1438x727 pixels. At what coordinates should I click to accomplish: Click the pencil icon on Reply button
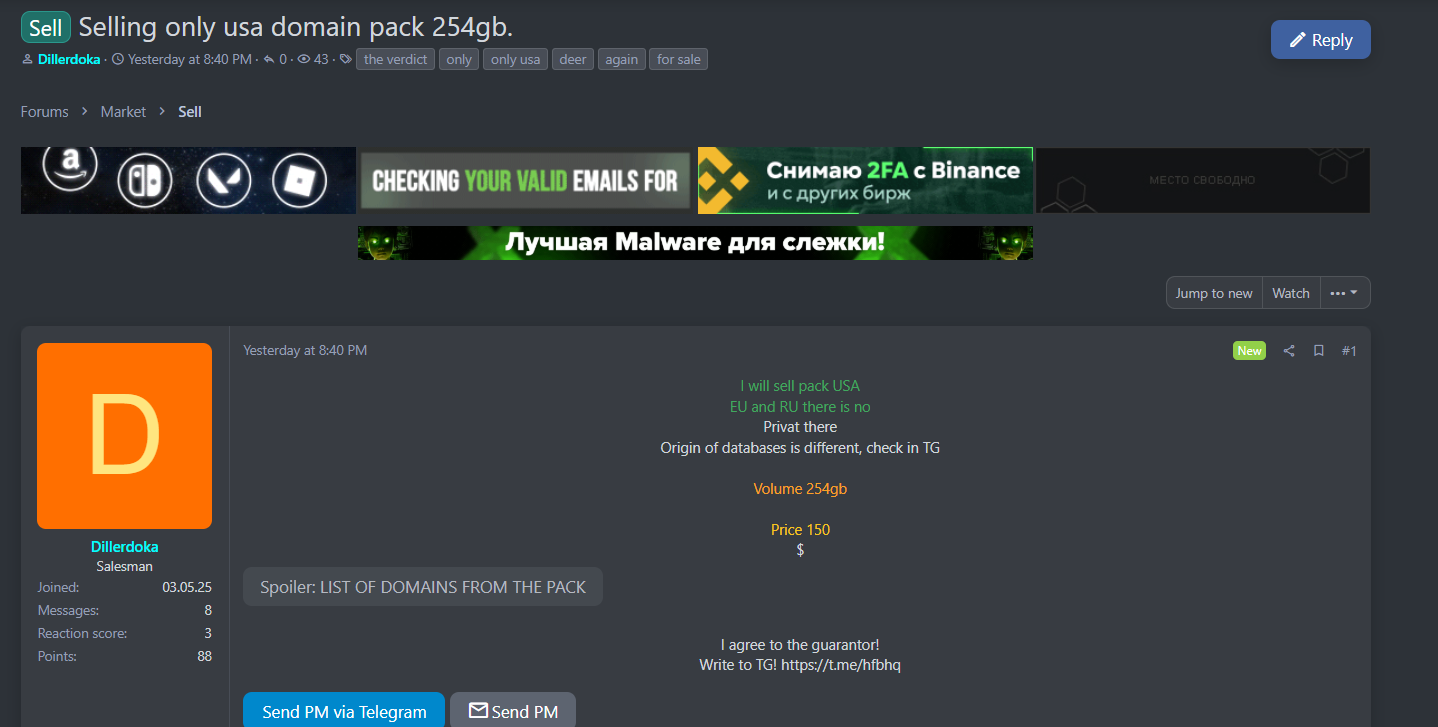pyautogui.click(x=1298, y=40)
